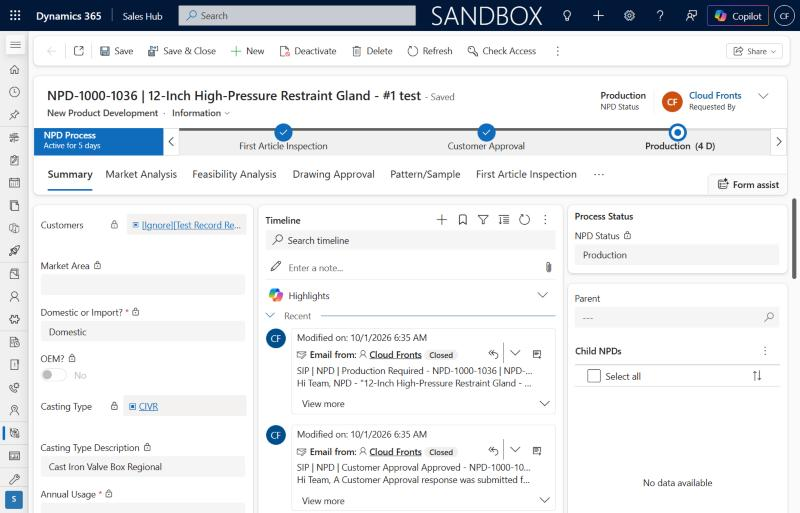
Task: Open the help question mark icon
Action: point(660,16)
